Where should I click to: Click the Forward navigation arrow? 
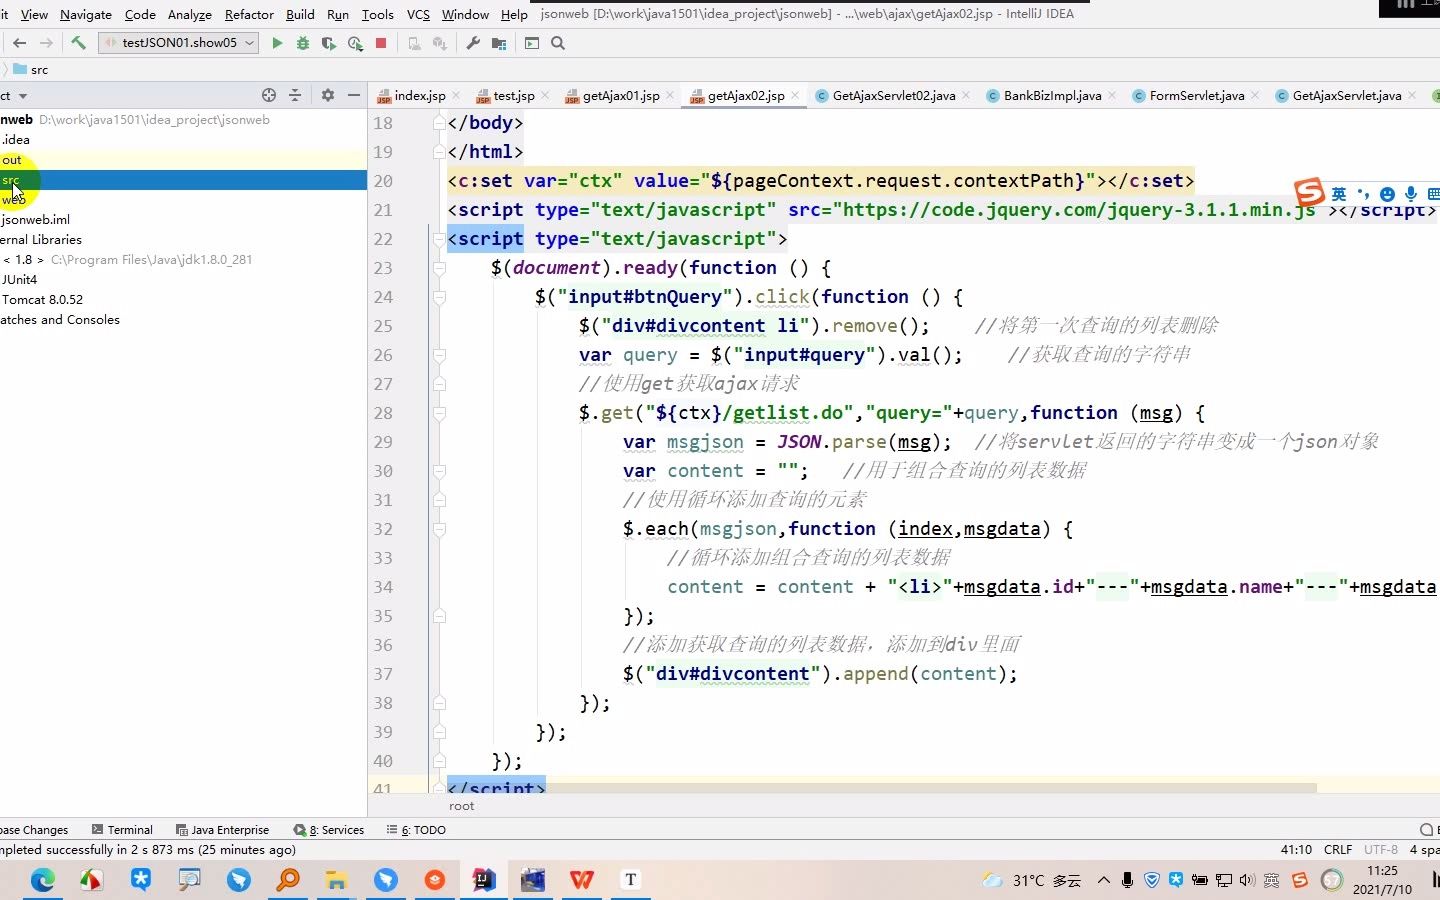click(x=46, y=43)
